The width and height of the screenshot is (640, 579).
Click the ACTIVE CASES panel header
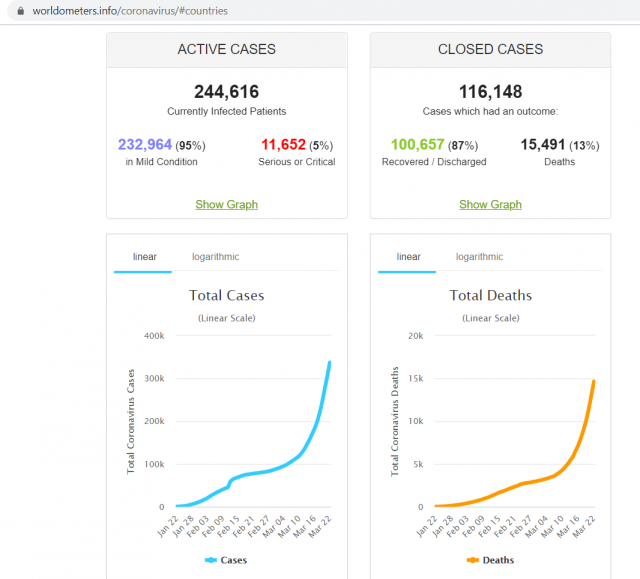tap(226, 49)
